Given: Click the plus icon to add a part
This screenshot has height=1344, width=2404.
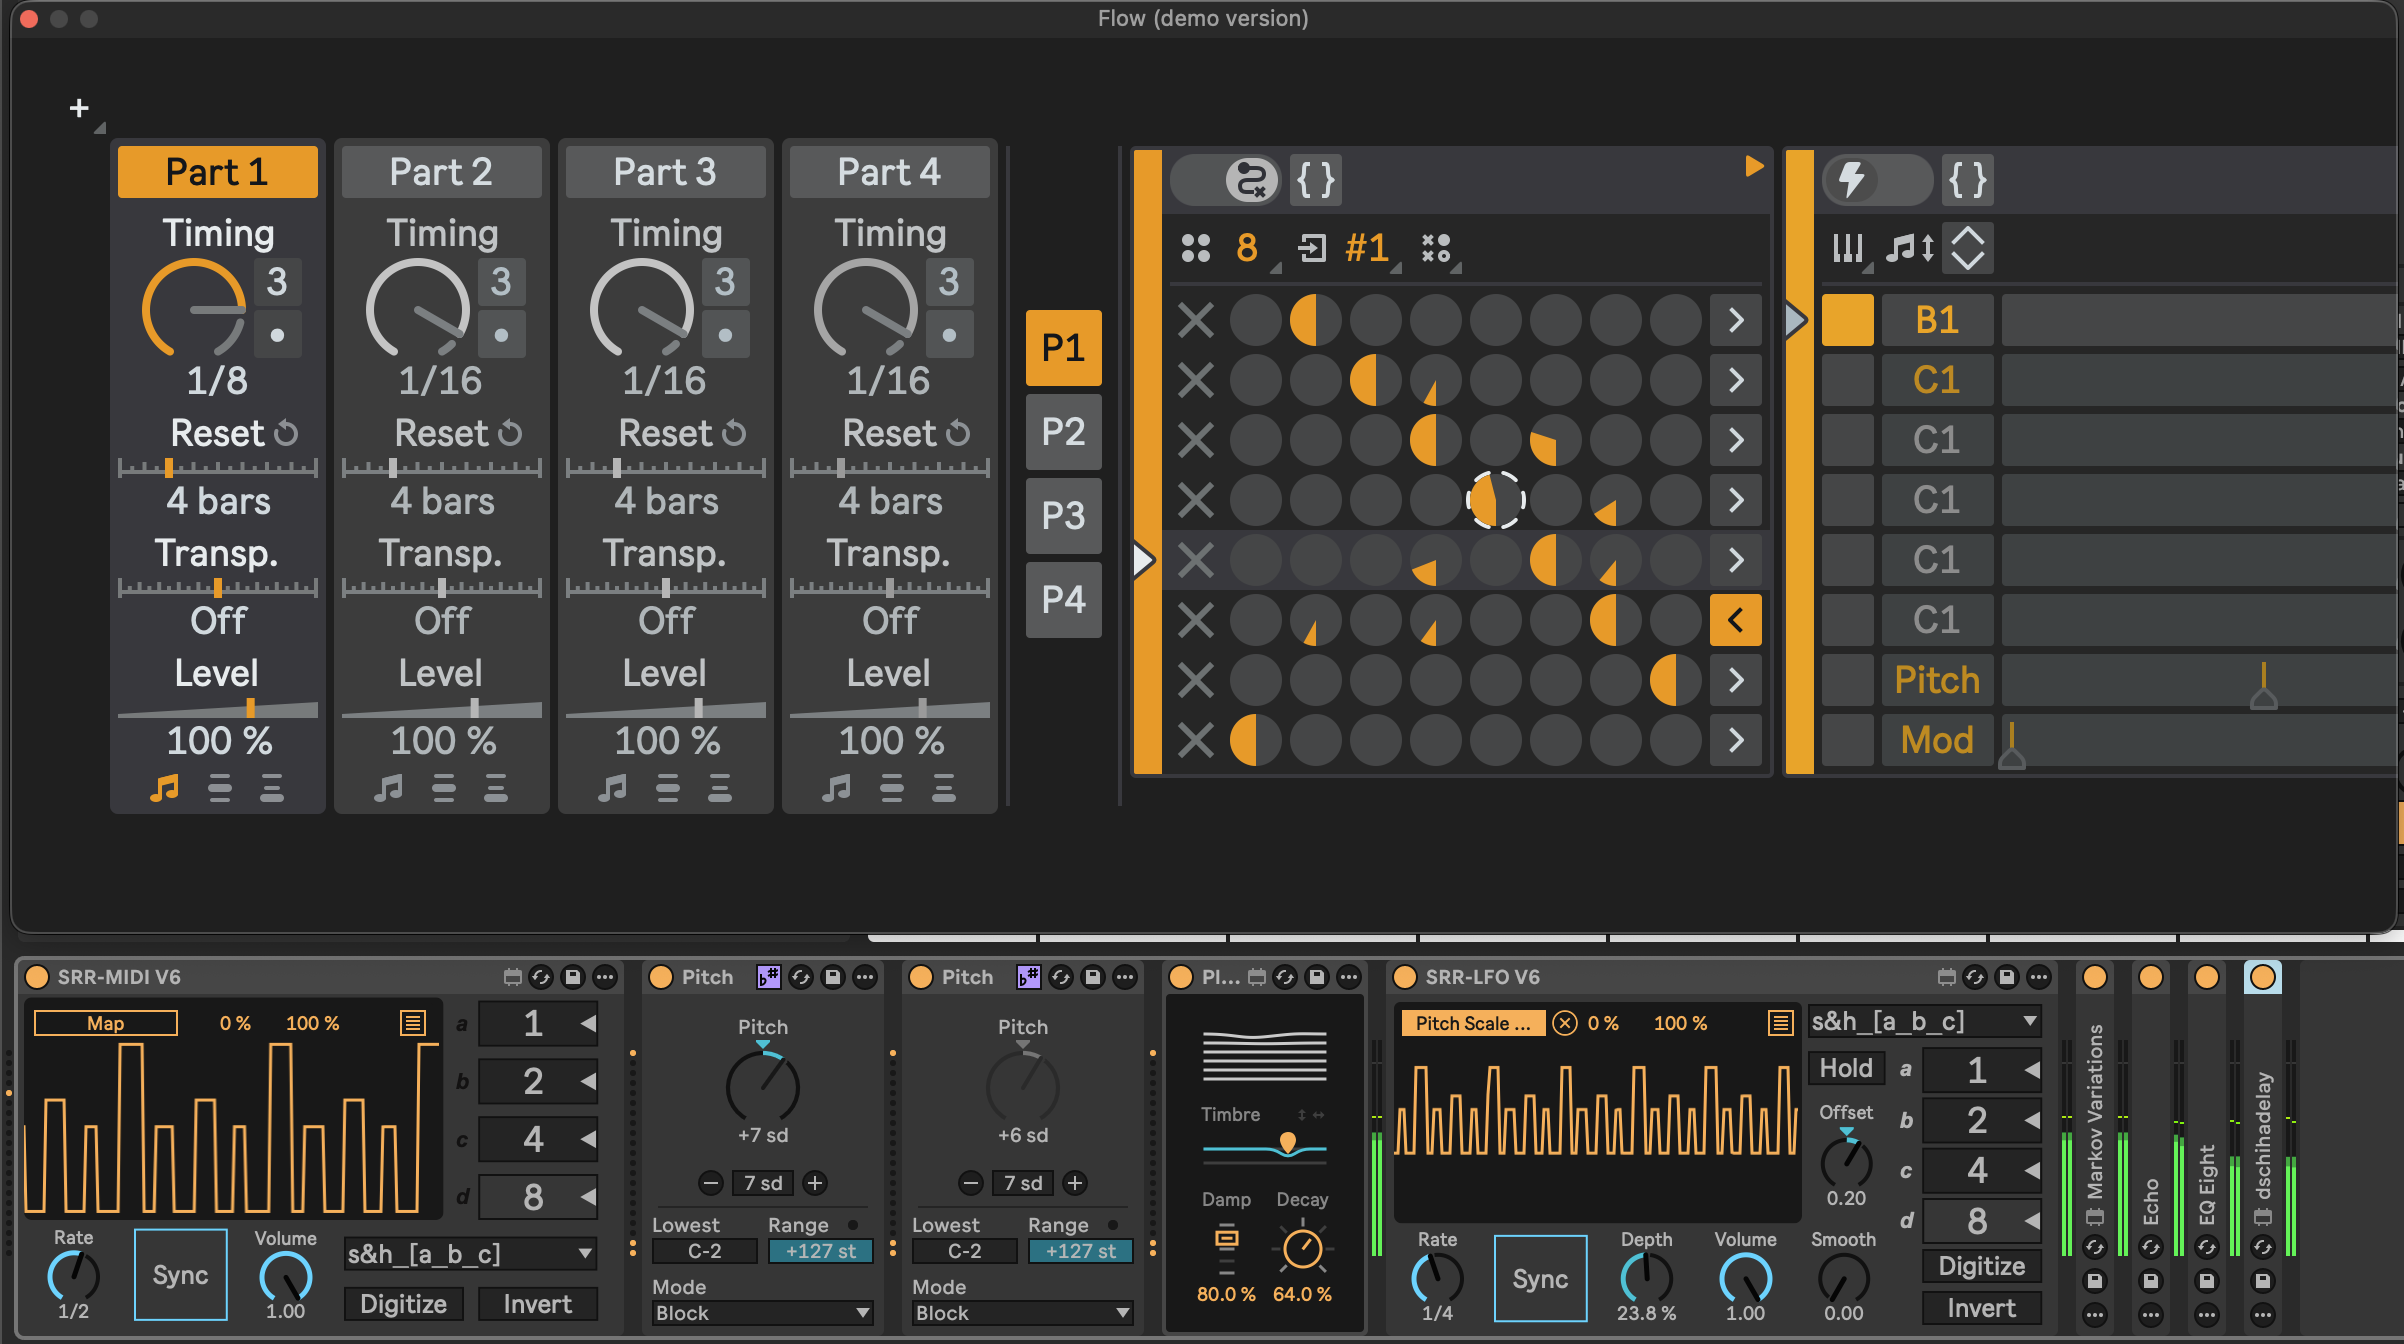Looking at the screenshot, I should point(79,108).
